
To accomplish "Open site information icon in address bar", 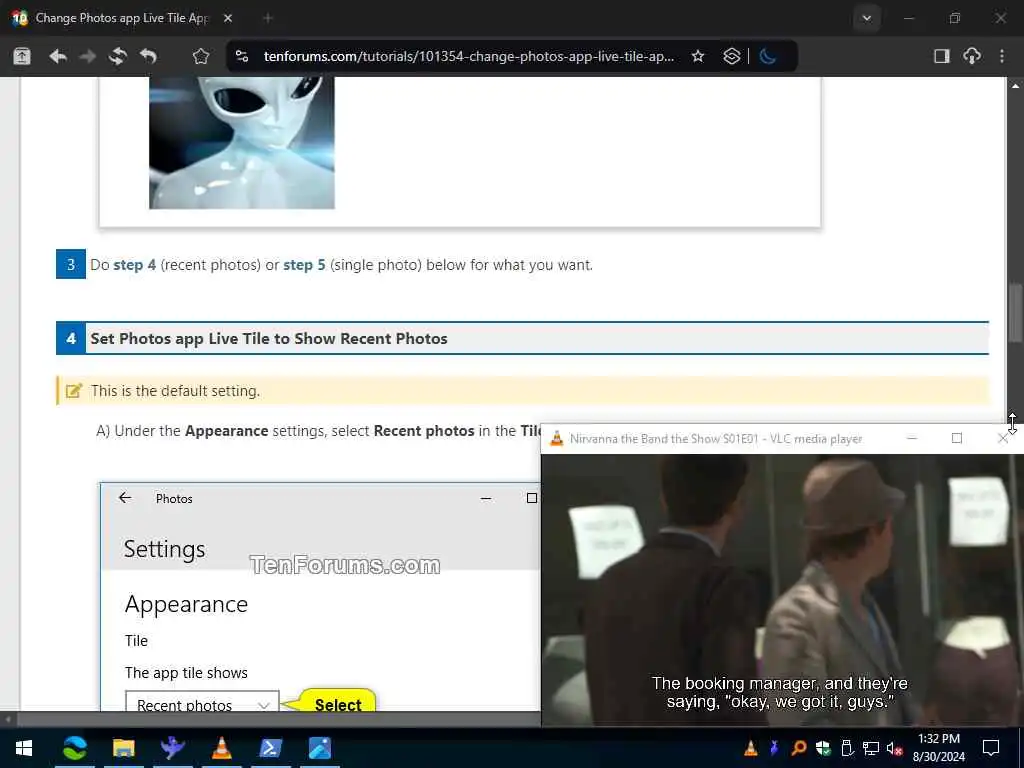I will tap(242, 56).
